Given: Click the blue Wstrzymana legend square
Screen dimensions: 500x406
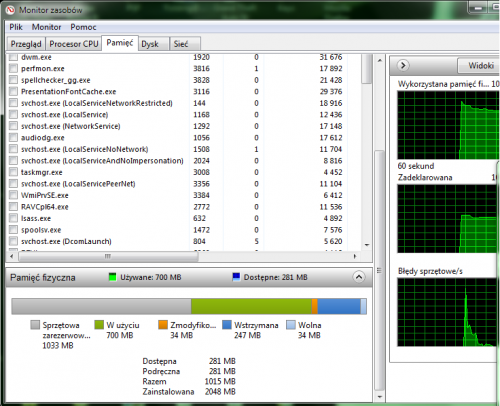Looking at the screenshot, I should [227, 325].
